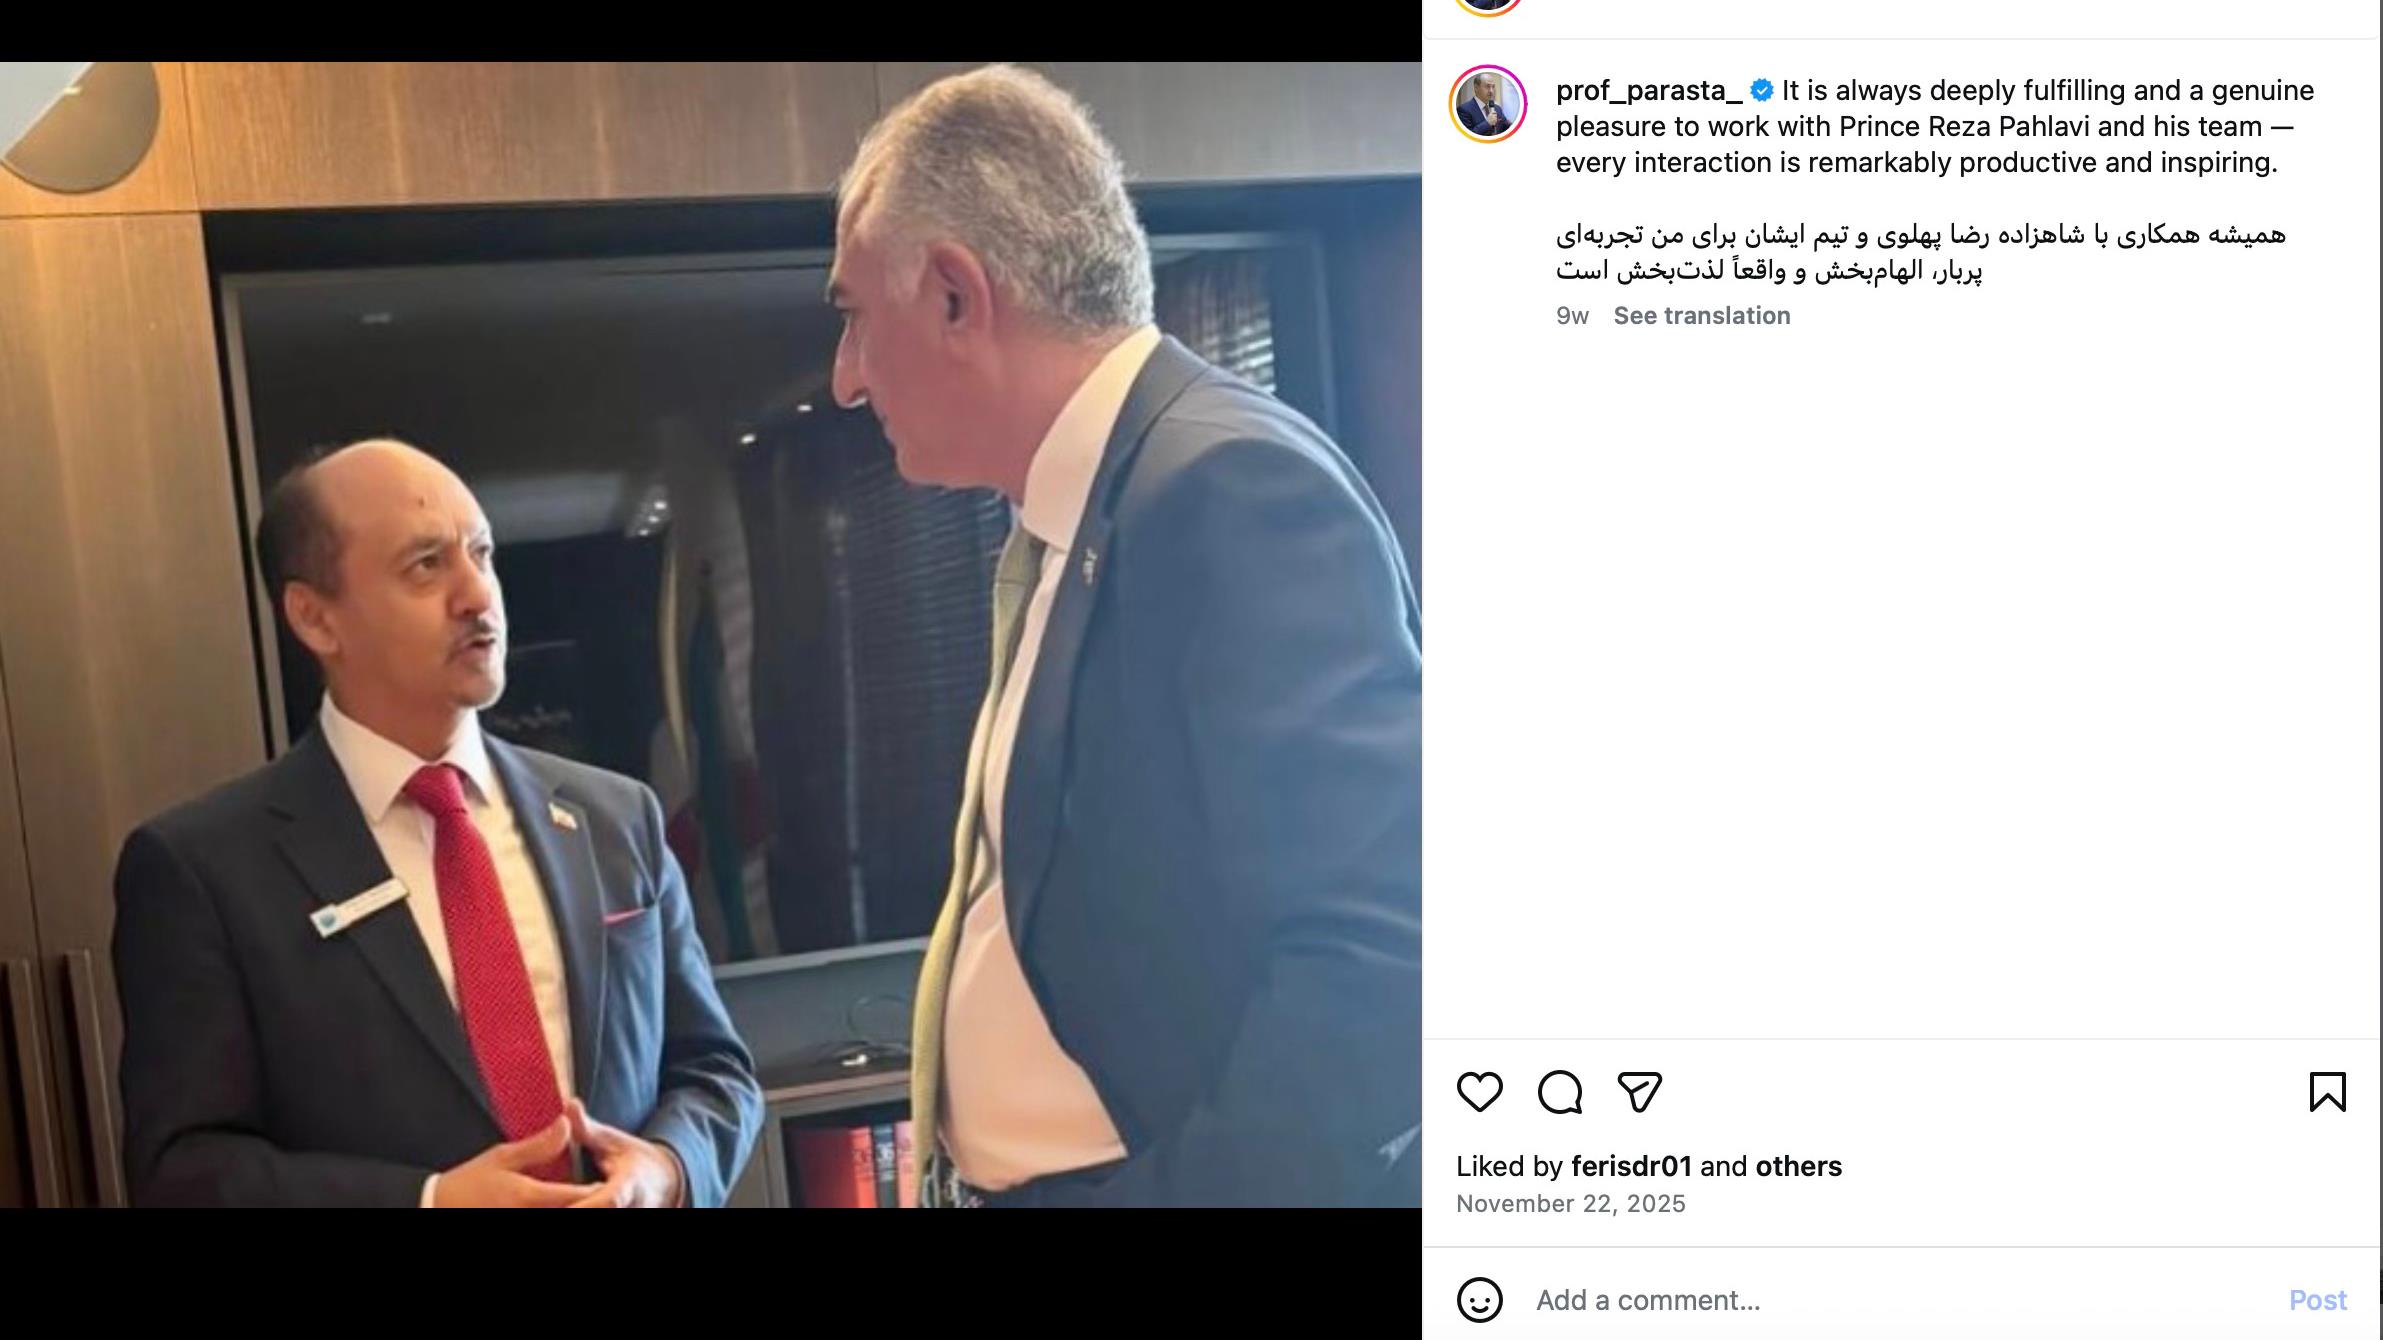This screenshot has height=1340, width=2383.
Task: Open comments via speech bubble icon
Action: point(1559,1091)
